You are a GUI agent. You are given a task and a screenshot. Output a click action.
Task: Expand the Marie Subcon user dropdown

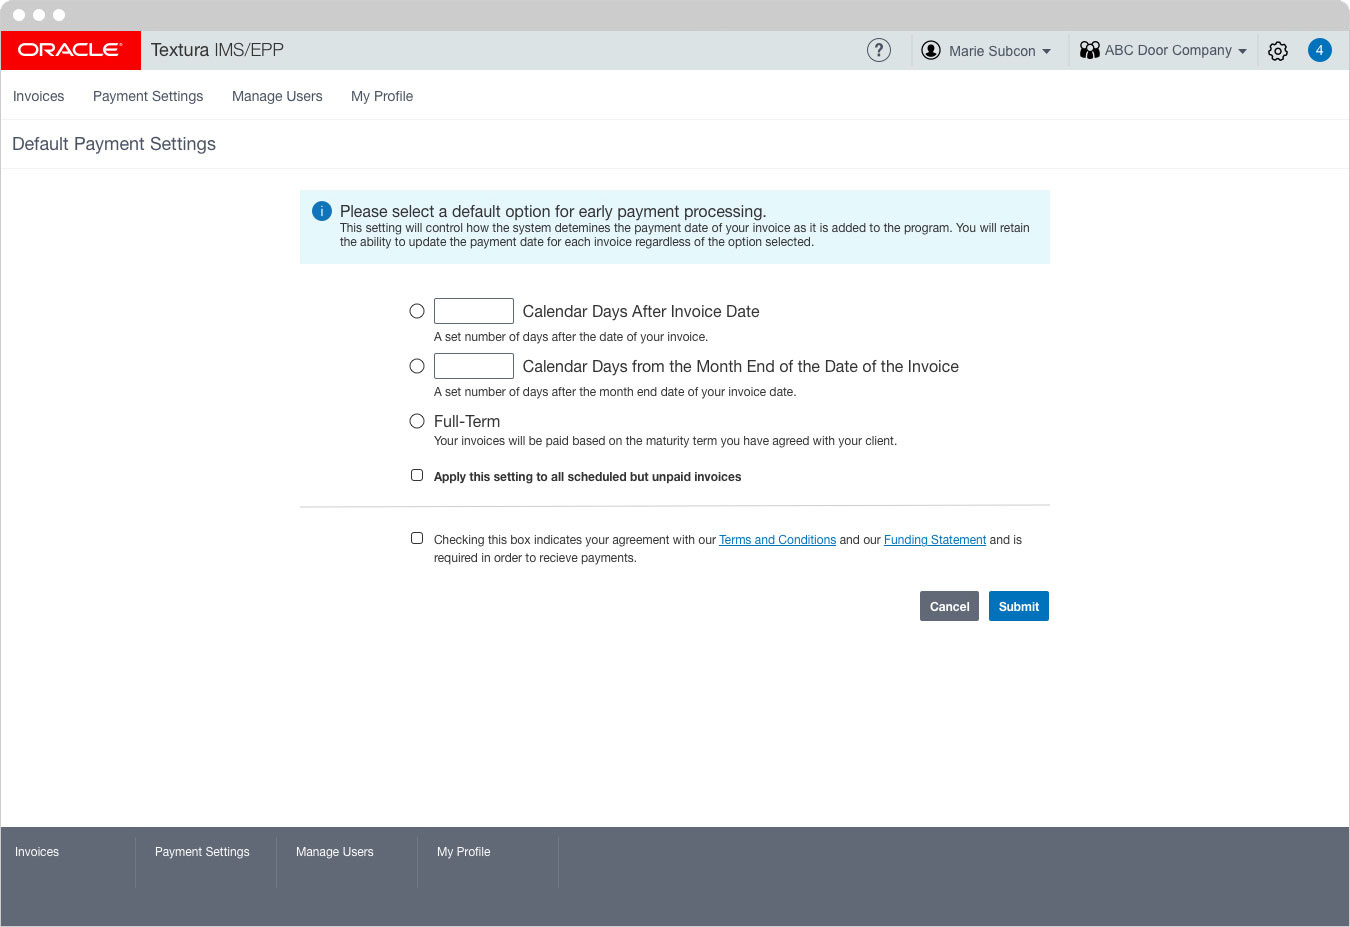[x=1046, y=51]
